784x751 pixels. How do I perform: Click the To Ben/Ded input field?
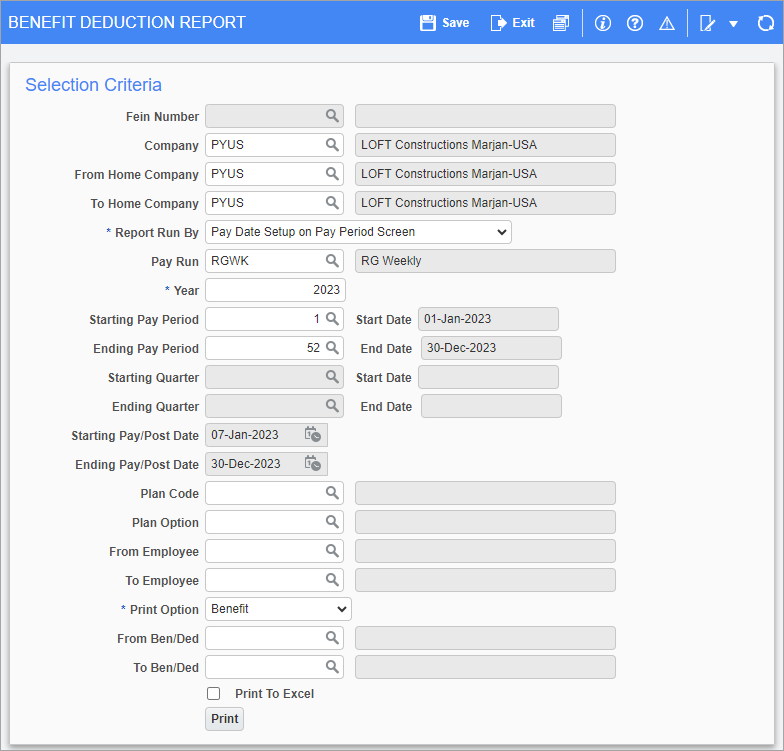[263, 667]
